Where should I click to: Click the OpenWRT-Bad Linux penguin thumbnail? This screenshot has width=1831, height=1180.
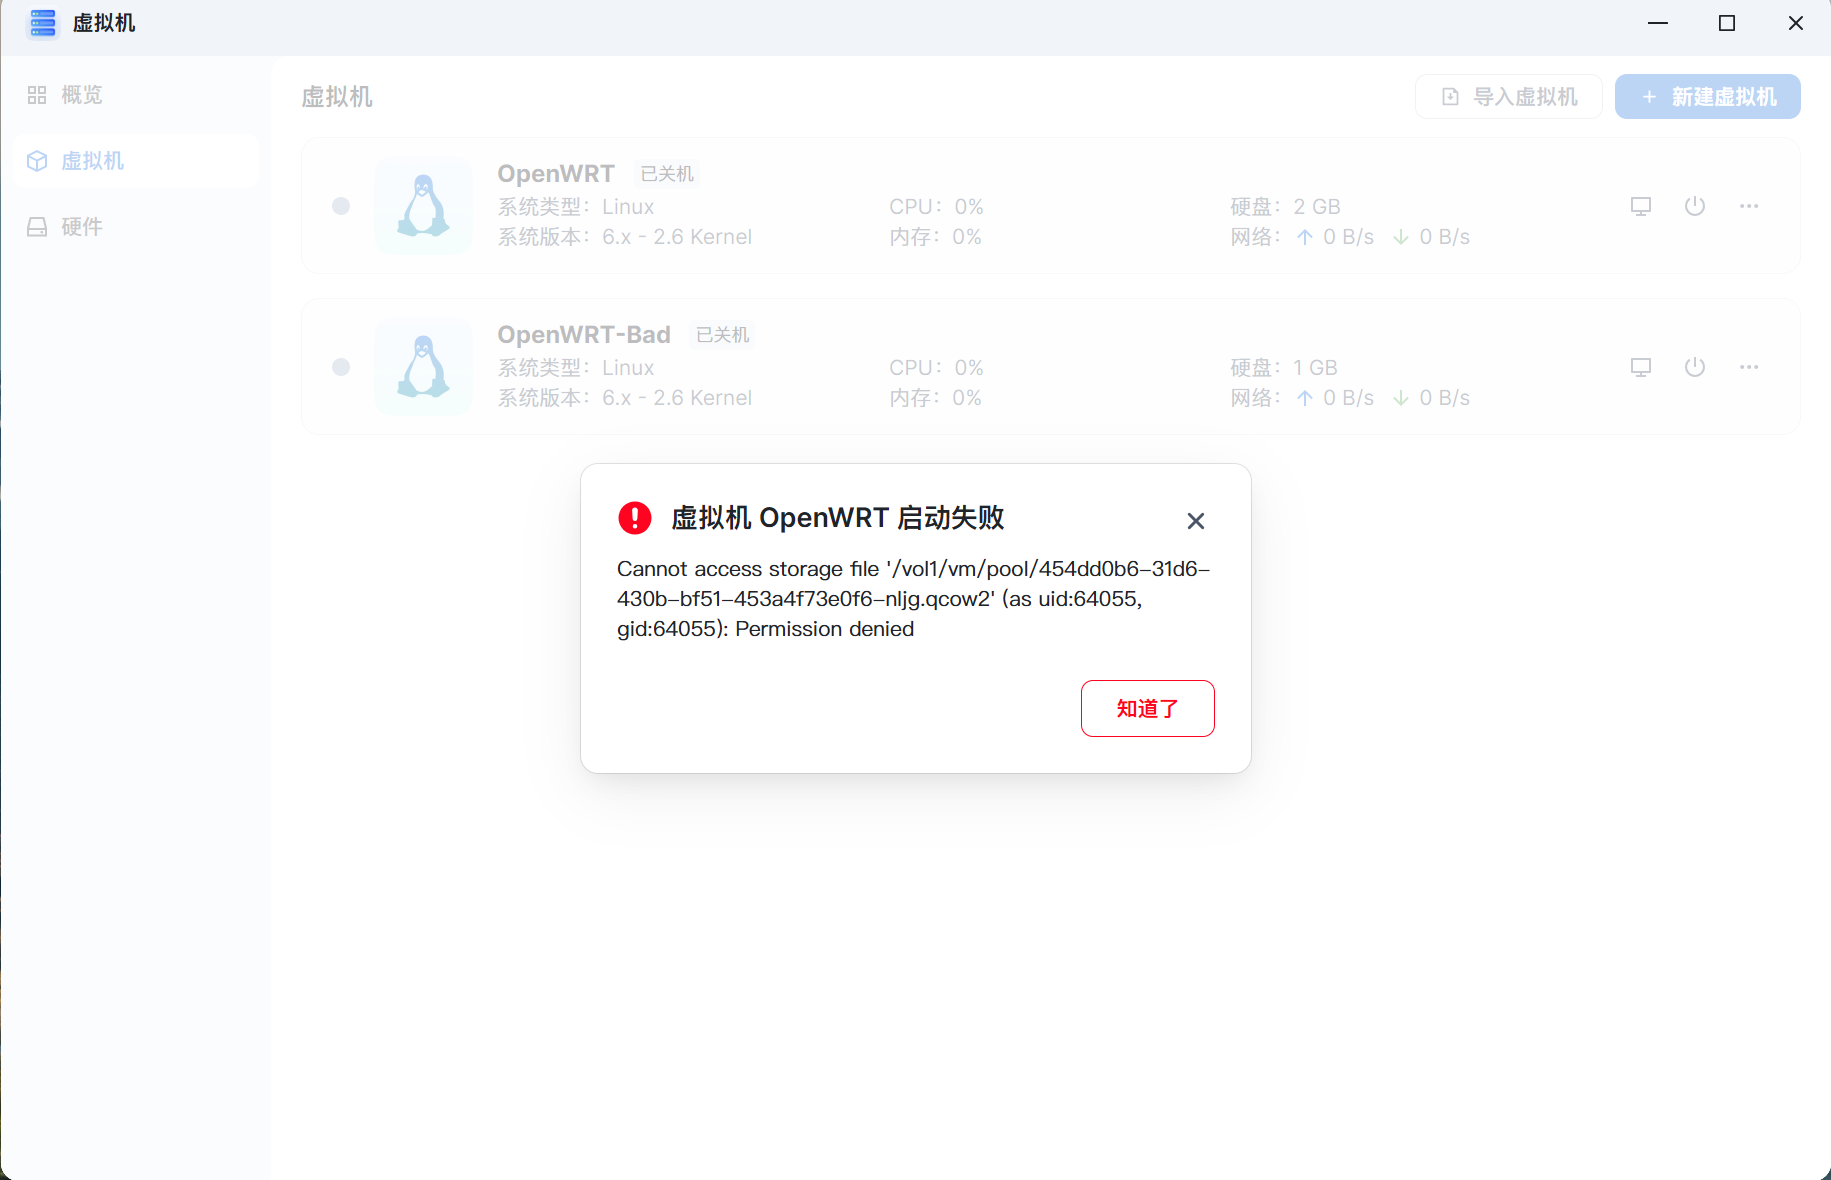click(x=424, y=367)
